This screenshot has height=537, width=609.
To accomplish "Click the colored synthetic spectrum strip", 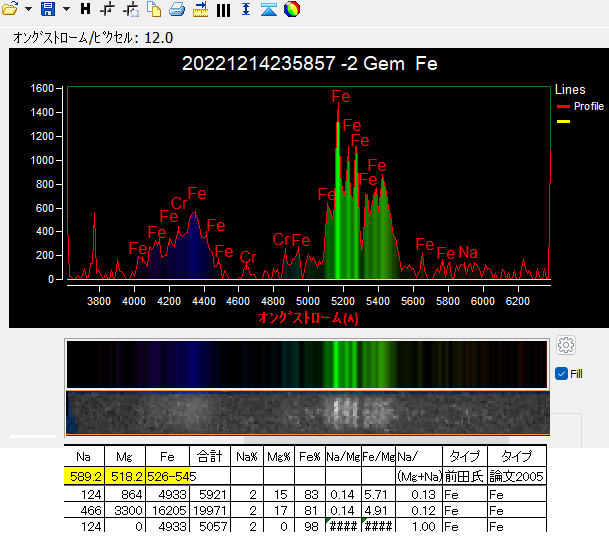I will coord(307,364).
